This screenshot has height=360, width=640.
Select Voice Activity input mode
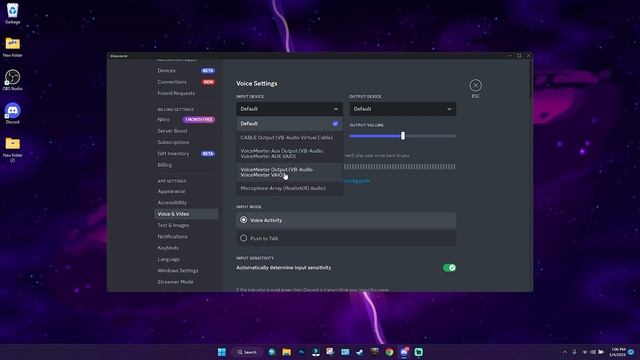coord(346,220)
